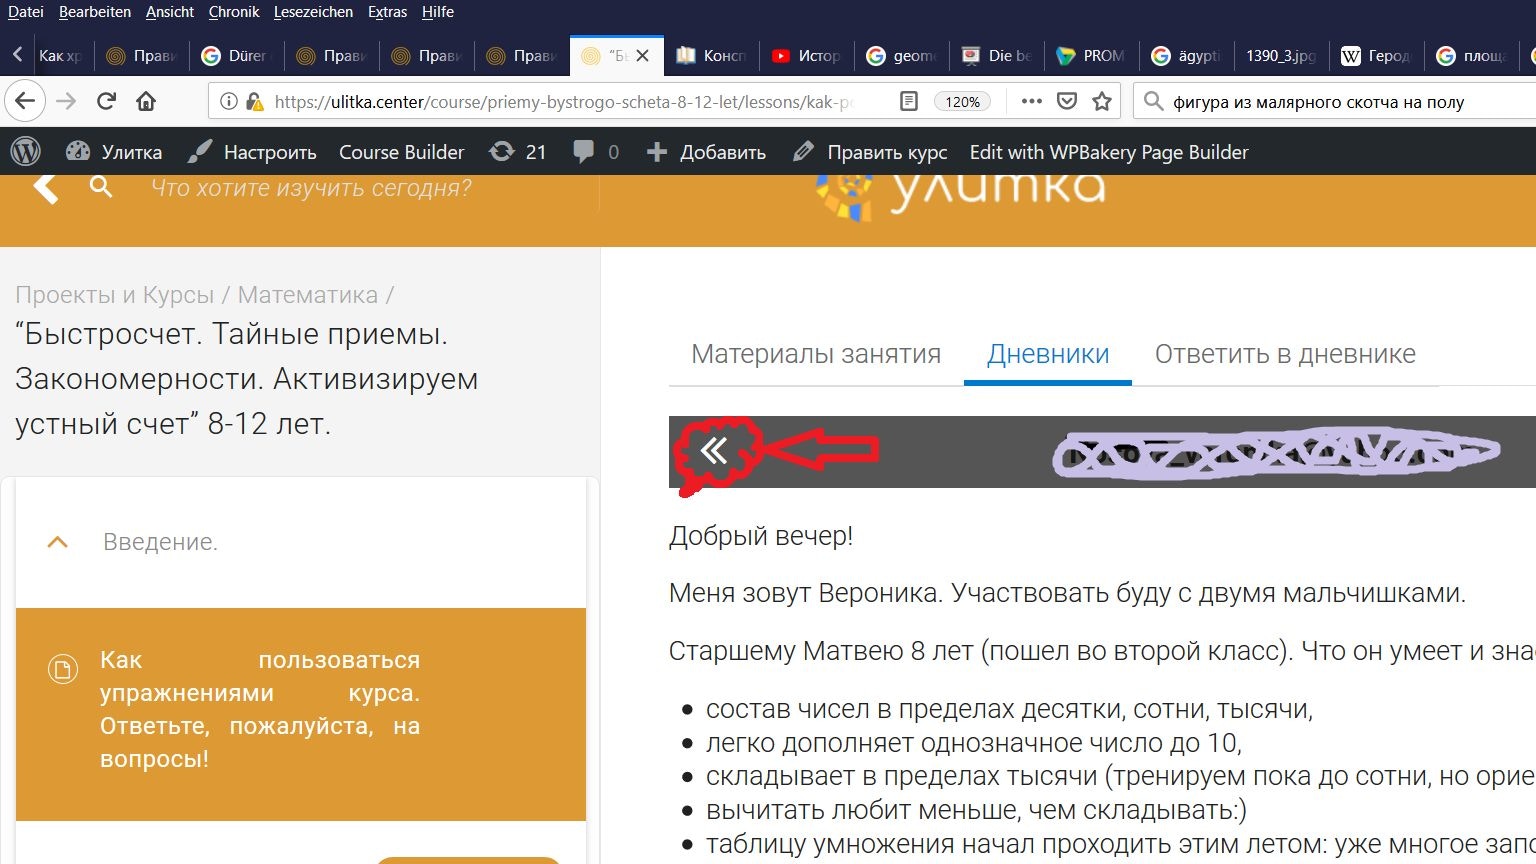Click the browser Home icon
The height and width of the screenshot is (864, 1536).
coord(146,101)
